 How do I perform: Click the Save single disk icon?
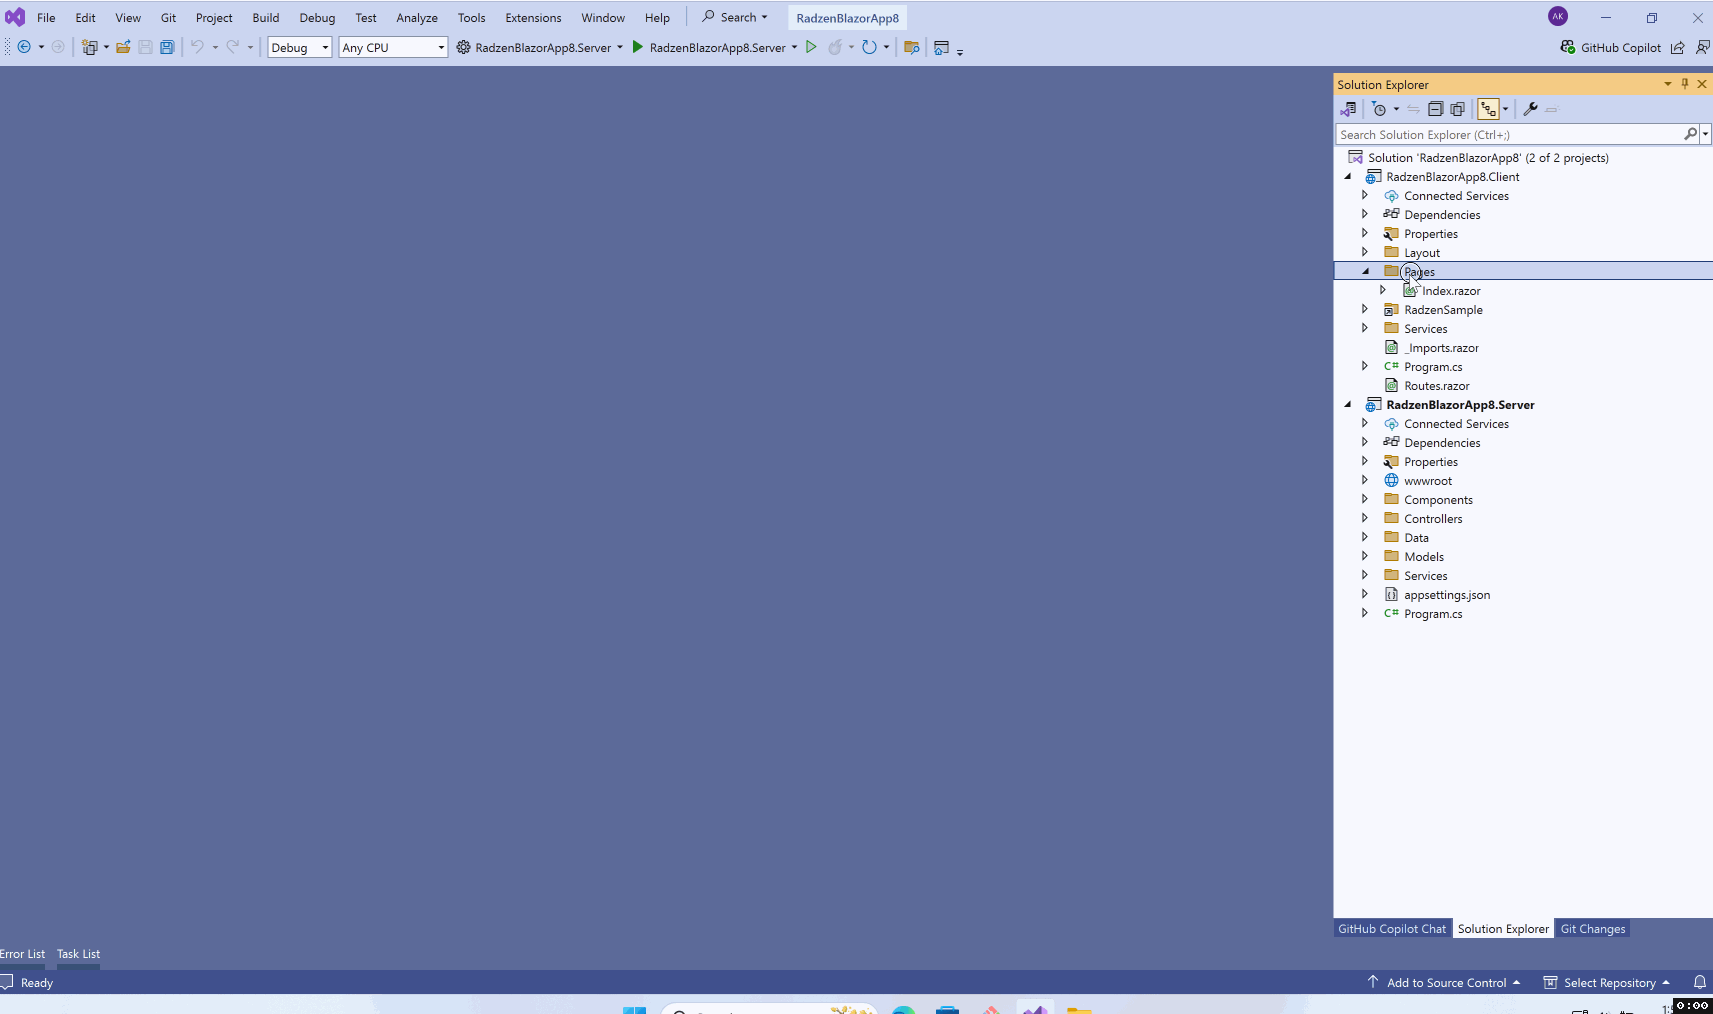[145, 47]
